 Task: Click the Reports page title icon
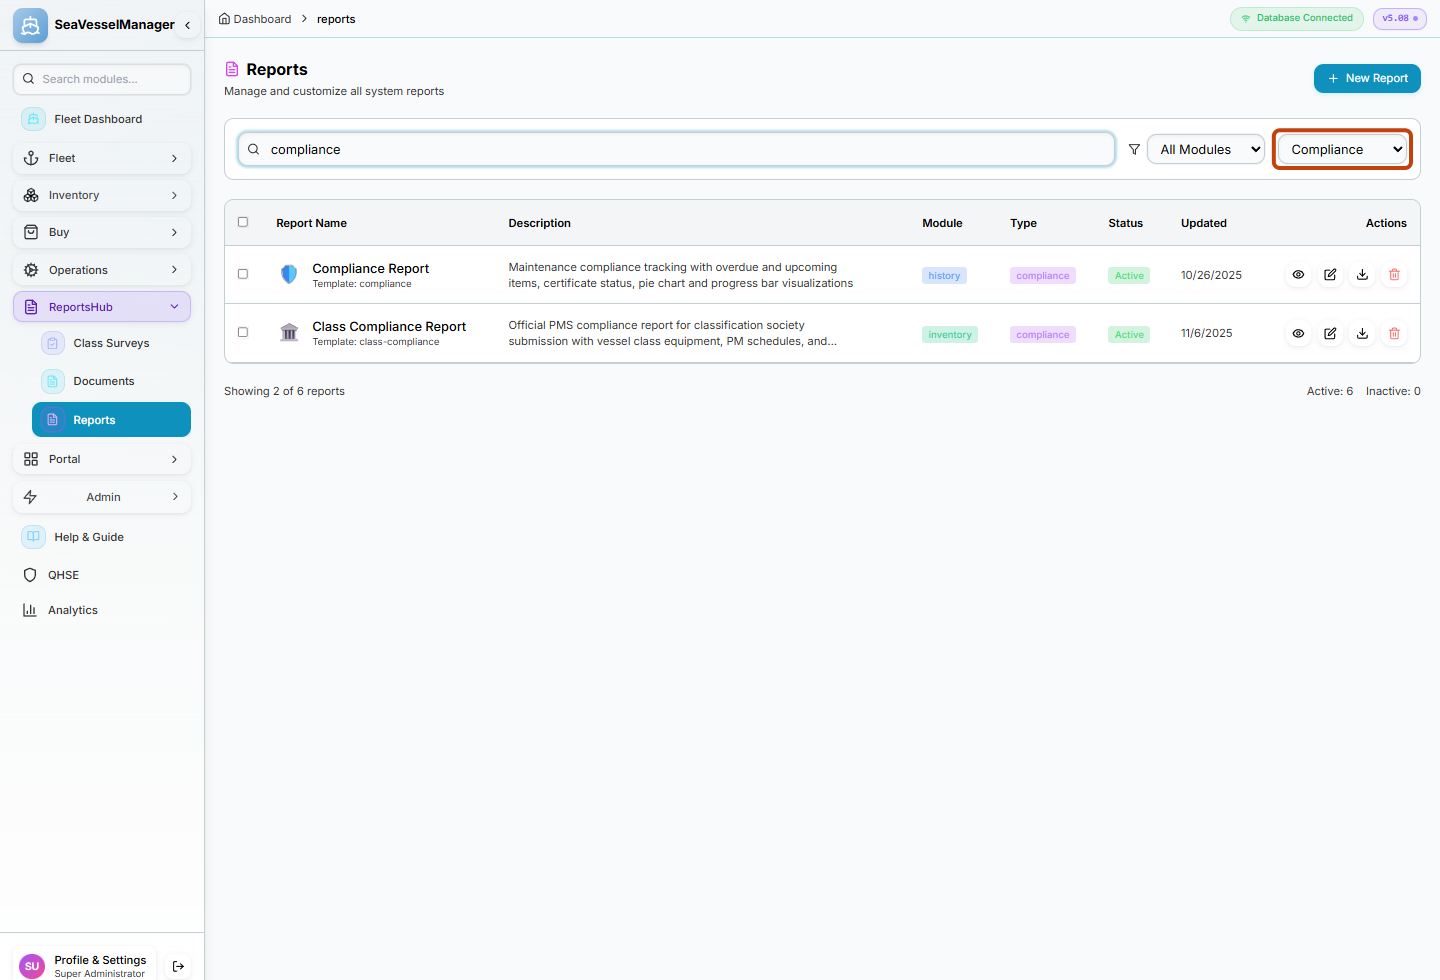click(x=232, y=69)
